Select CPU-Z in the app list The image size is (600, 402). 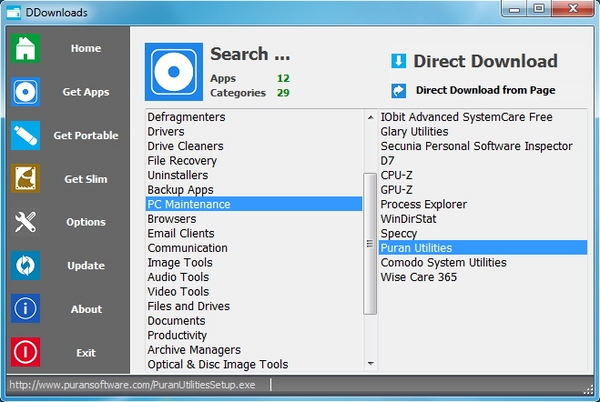click(483, 175)
